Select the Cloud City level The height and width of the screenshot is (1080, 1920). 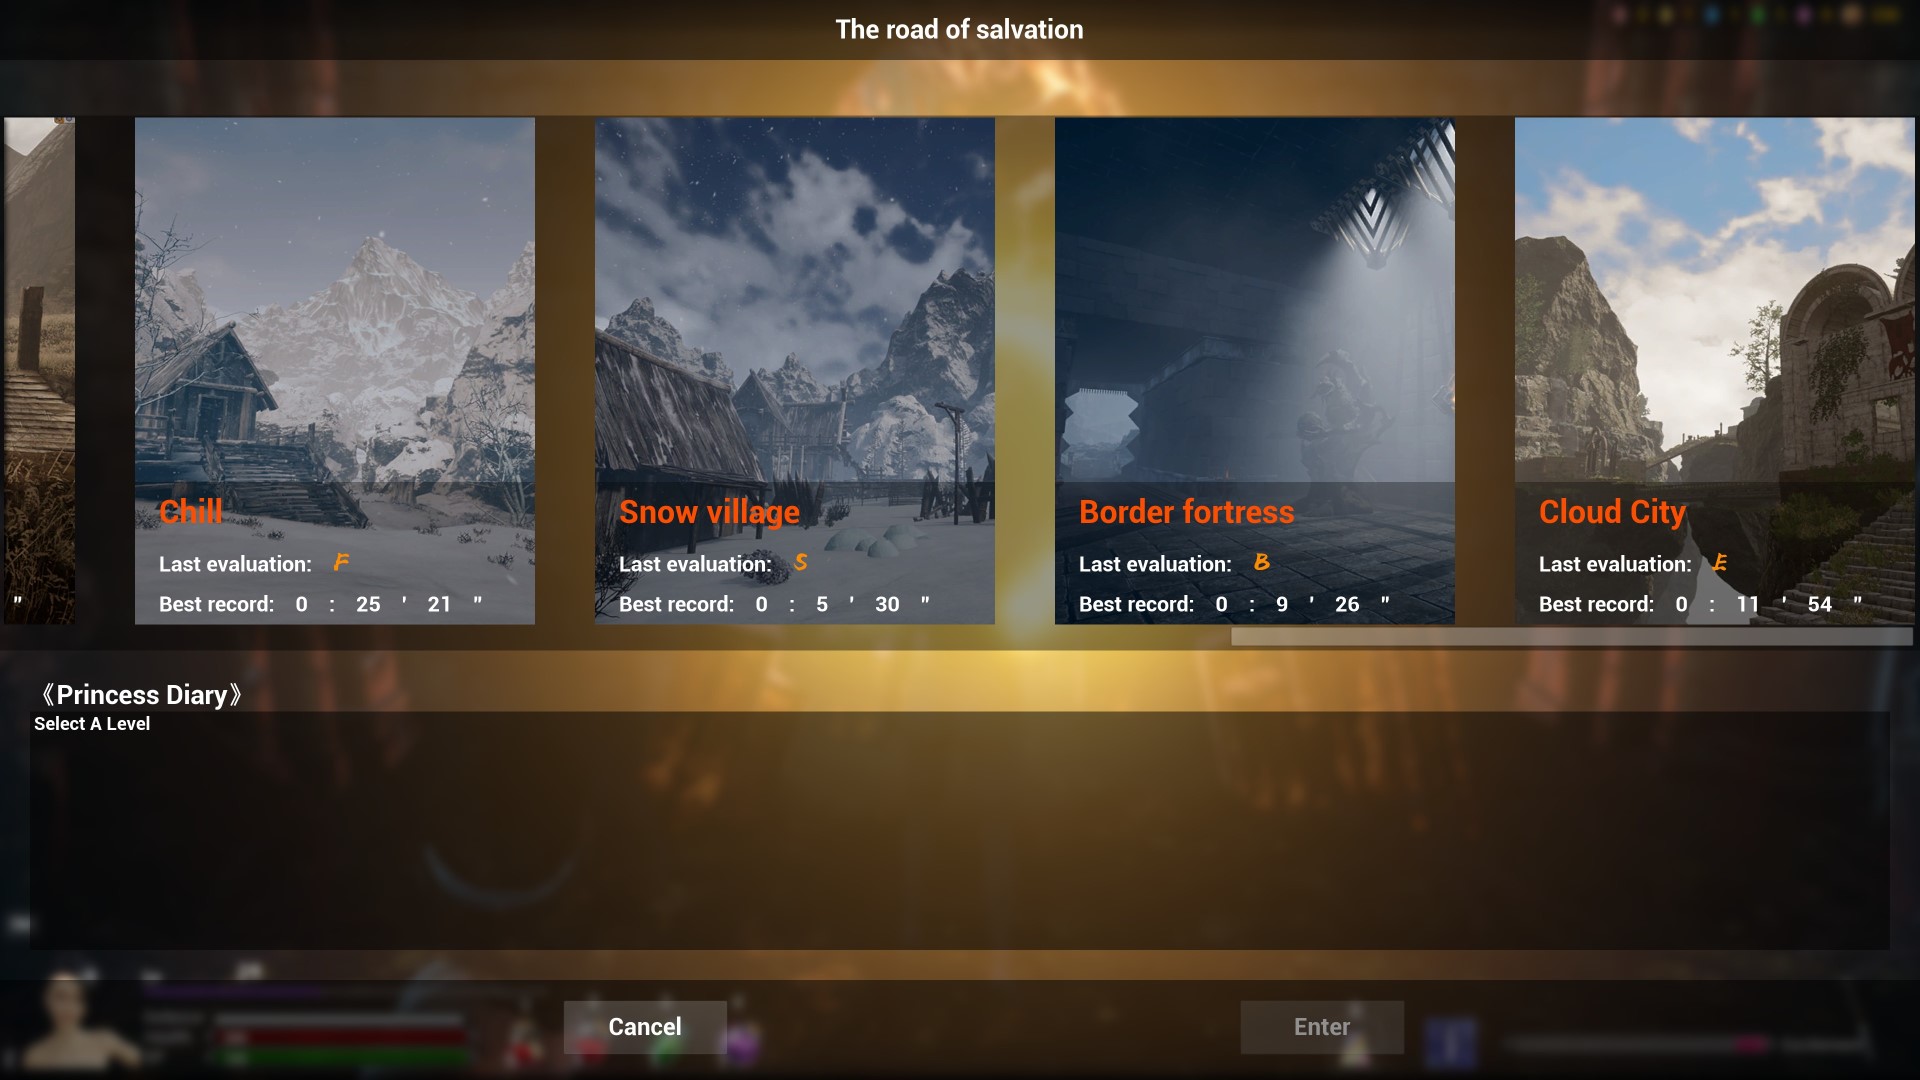point(1714,369)
